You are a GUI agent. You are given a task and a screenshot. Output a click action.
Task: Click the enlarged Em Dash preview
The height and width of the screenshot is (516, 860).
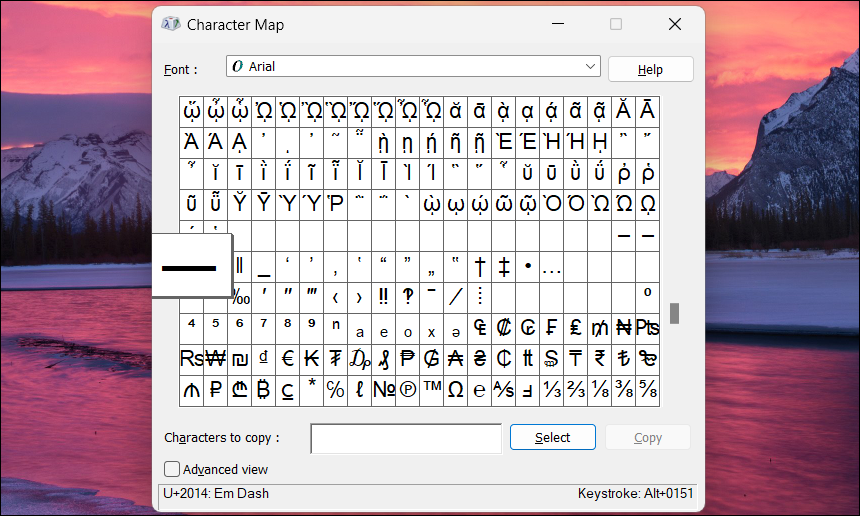190,267
